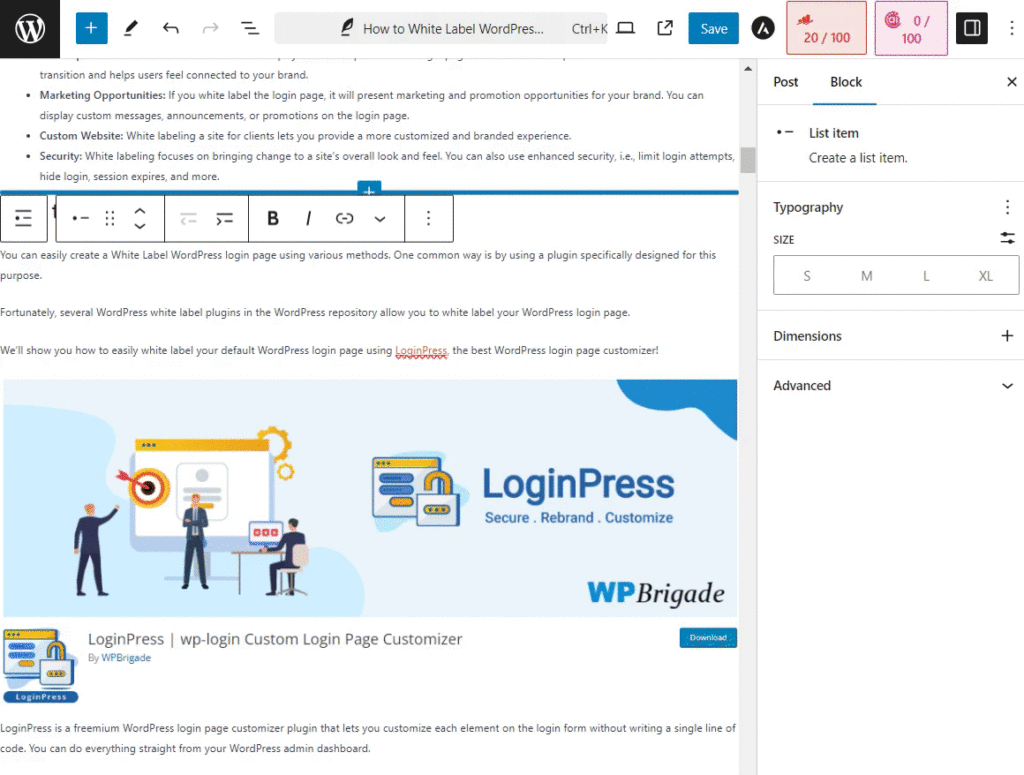This screenshot has width=1024, height=775.
Task: Choose font size L
Action: pyautogui.click(x=926, y=276)
